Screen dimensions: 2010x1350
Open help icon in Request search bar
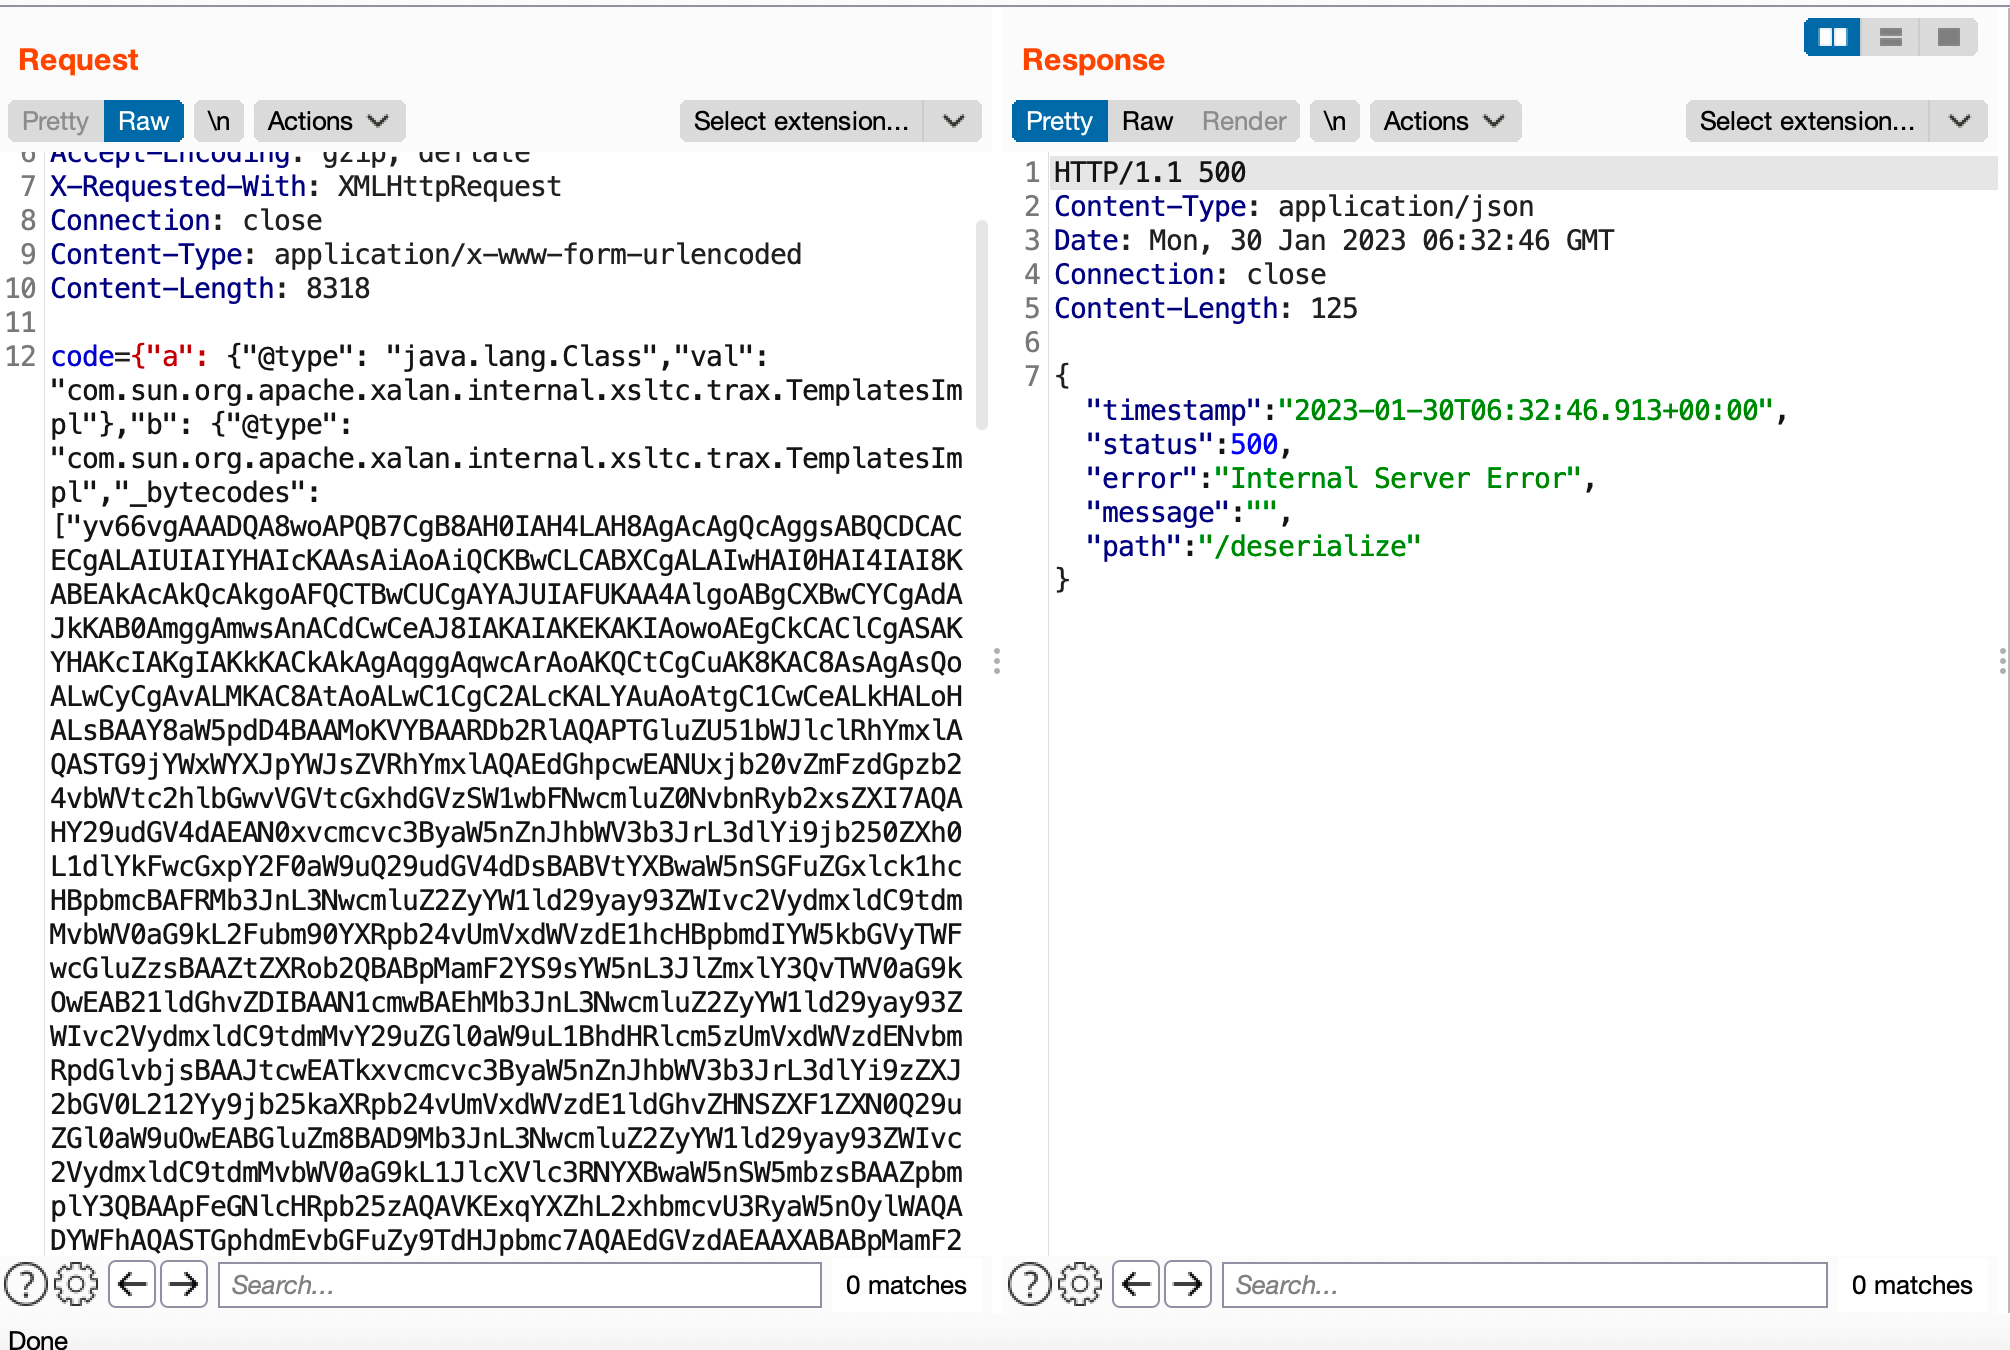[26, 1284]
